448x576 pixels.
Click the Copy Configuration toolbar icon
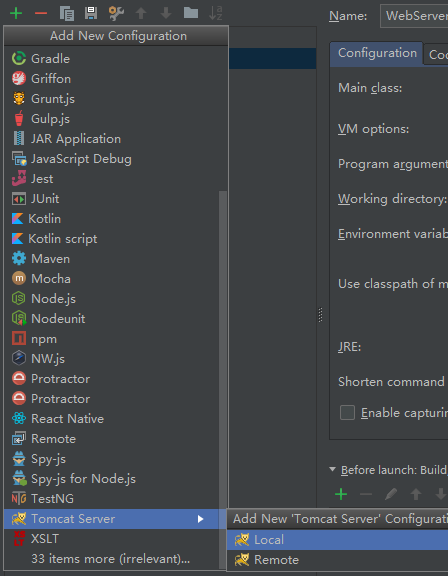click(x=67, y=14)
